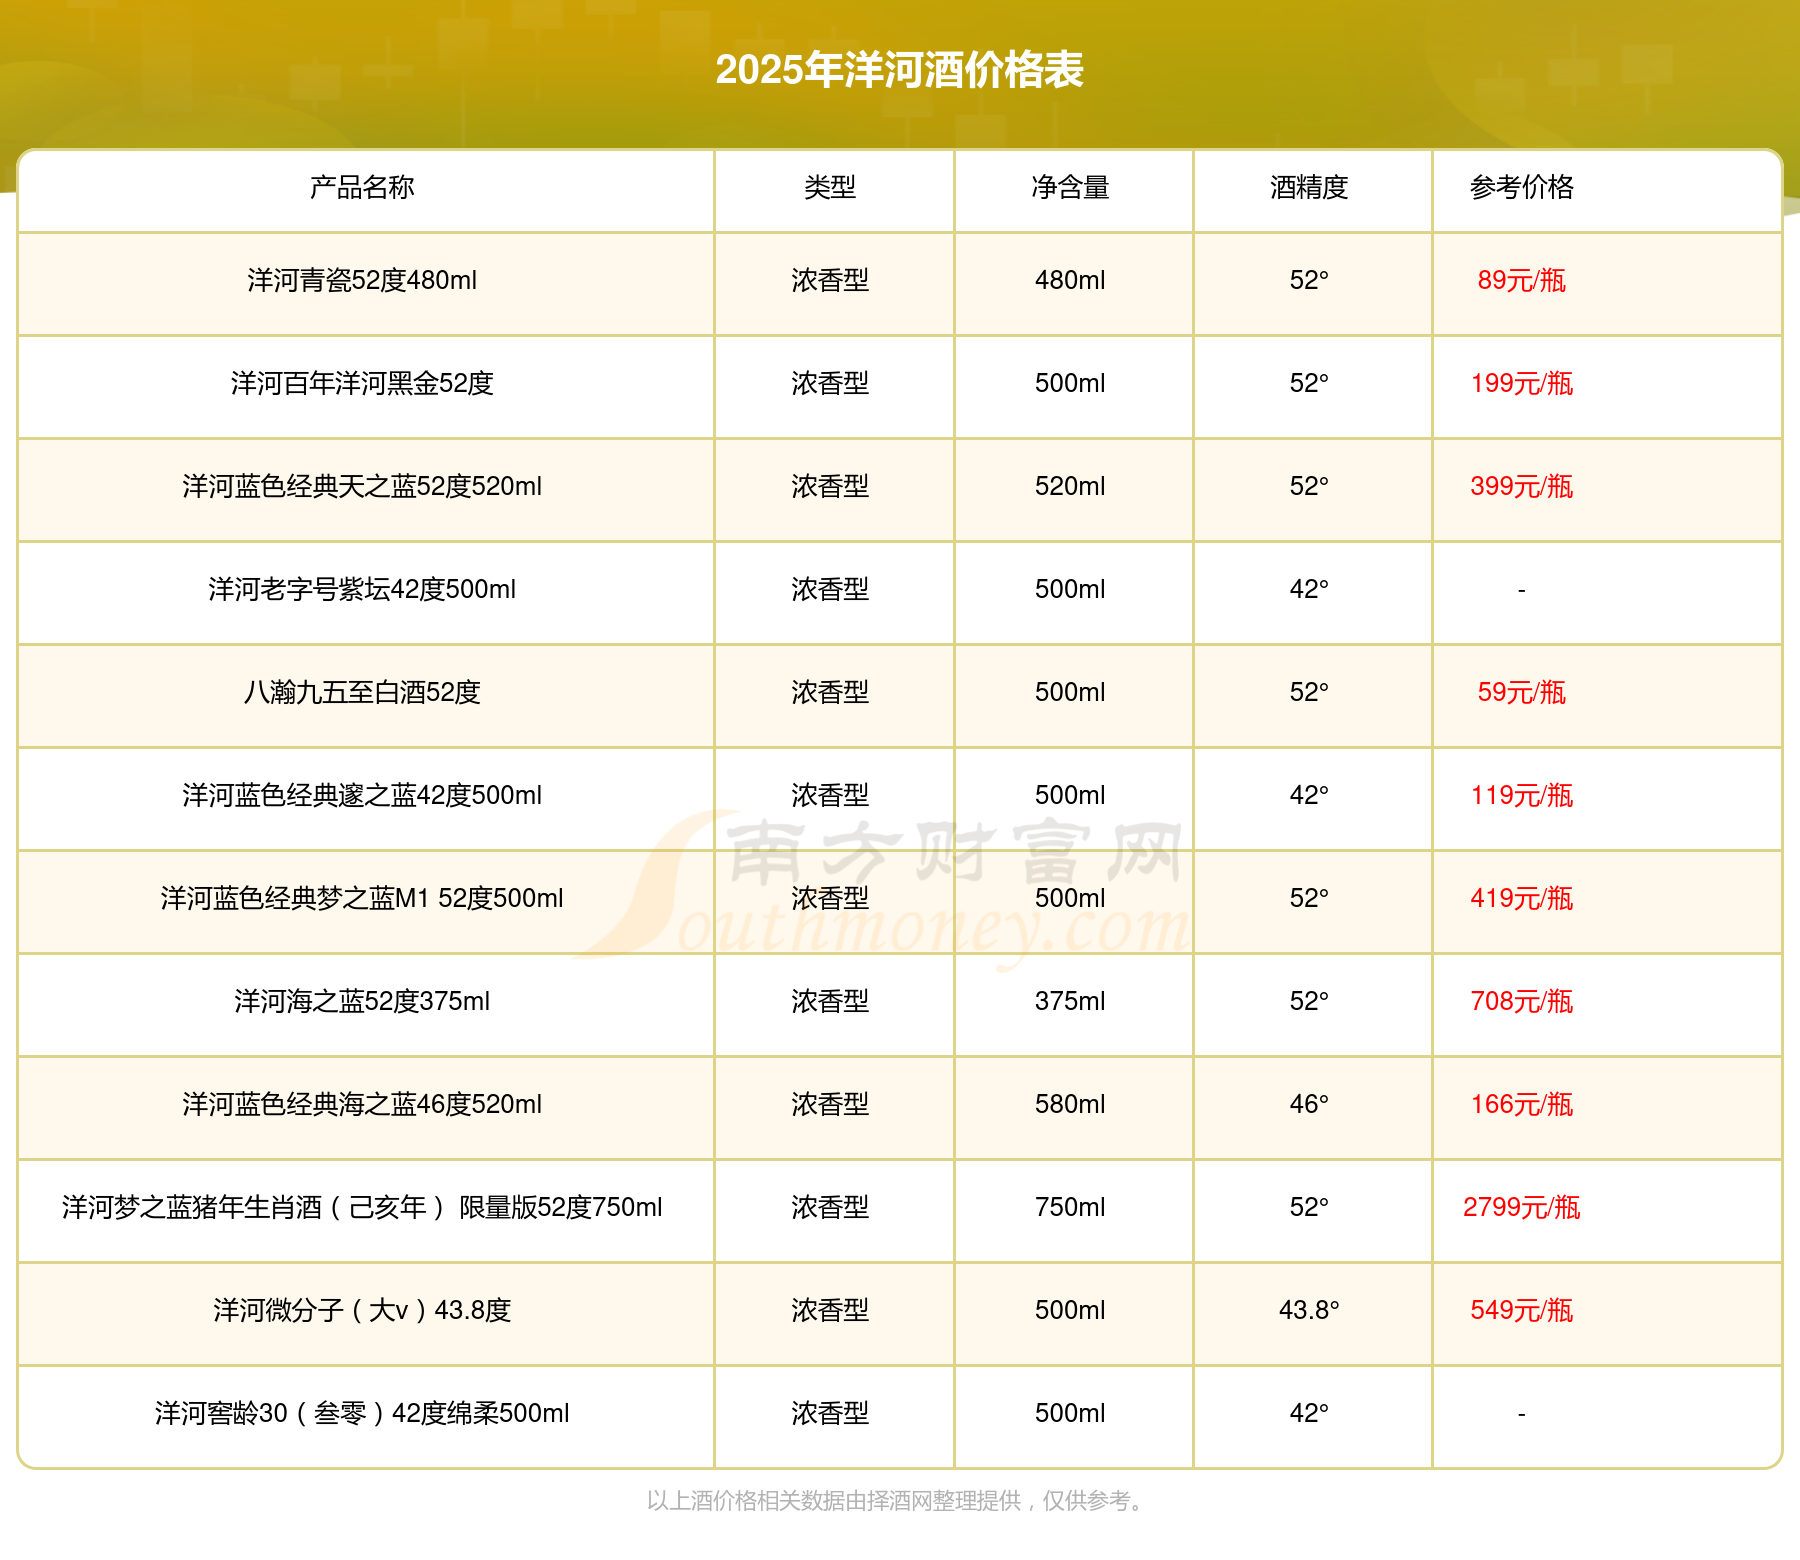Screen dimensions: 1800x1560
Task: Click the 166元/瓶 price
Action: pos(1521,1104)
